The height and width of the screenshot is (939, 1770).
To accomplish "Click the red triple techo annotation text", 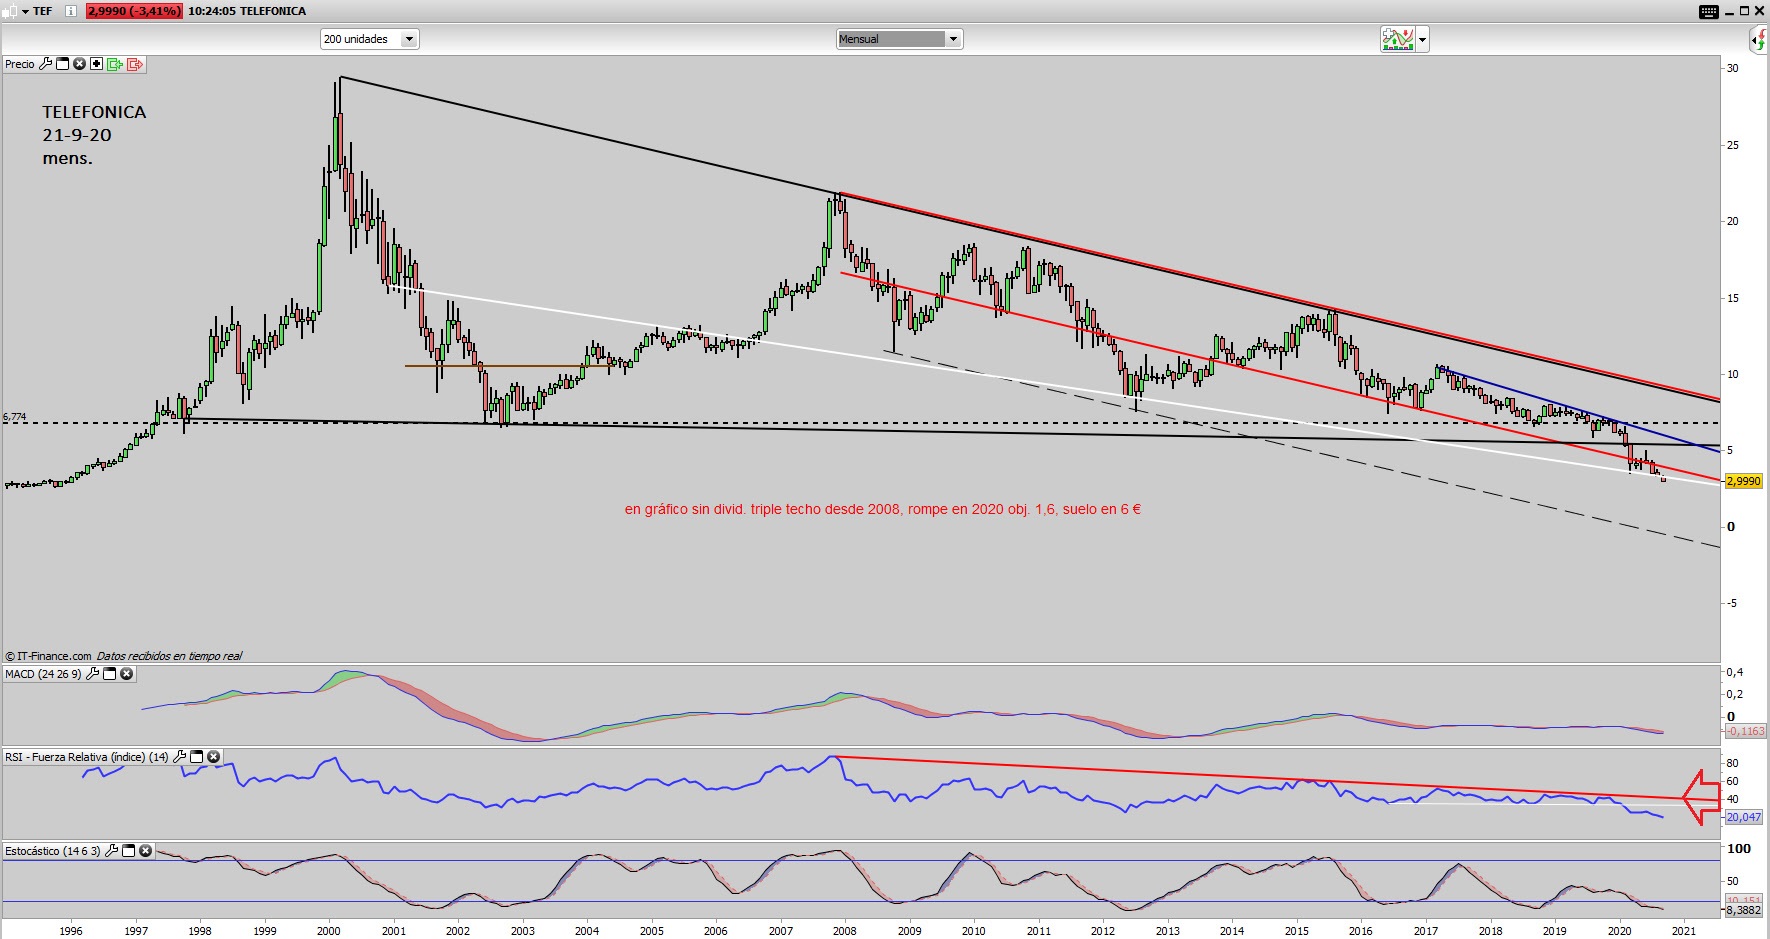I will click(x=883, y=509).
